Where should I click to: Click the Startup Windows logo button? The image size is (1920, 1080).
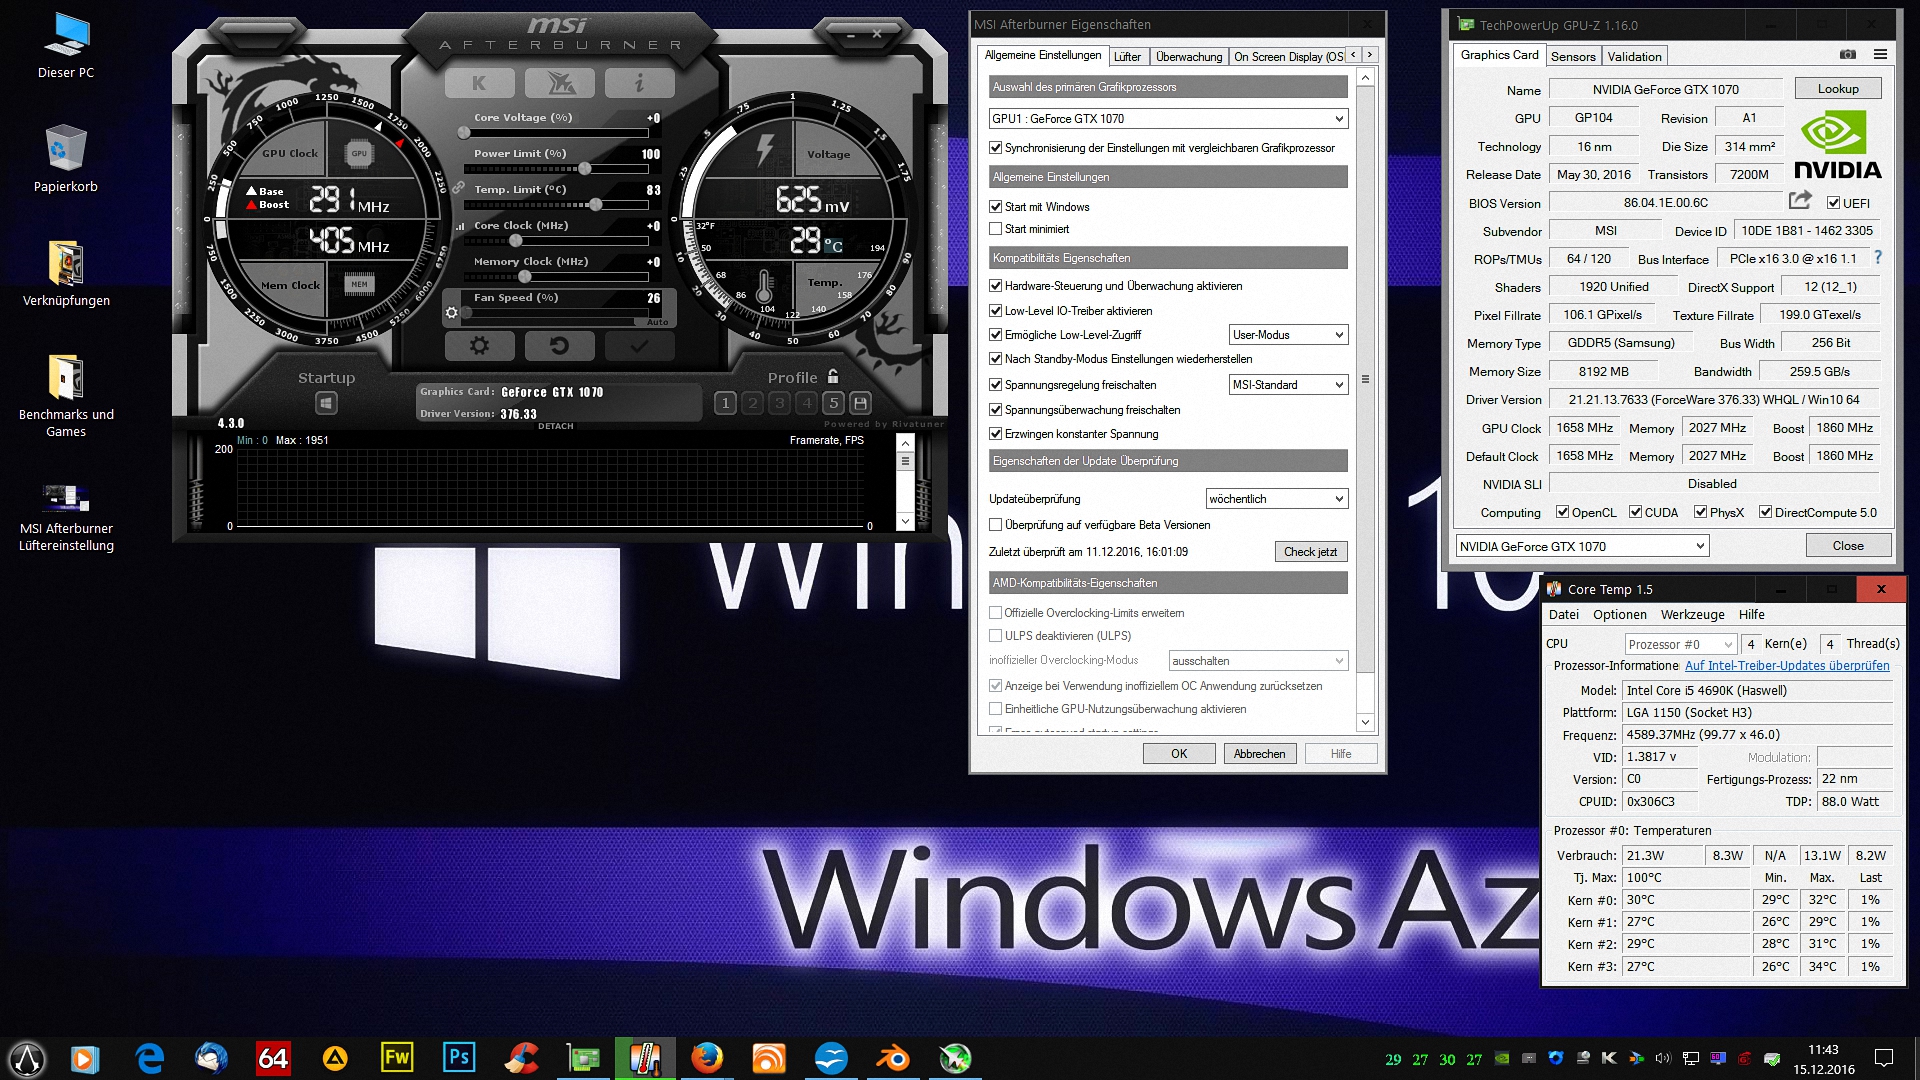point(326,403)
